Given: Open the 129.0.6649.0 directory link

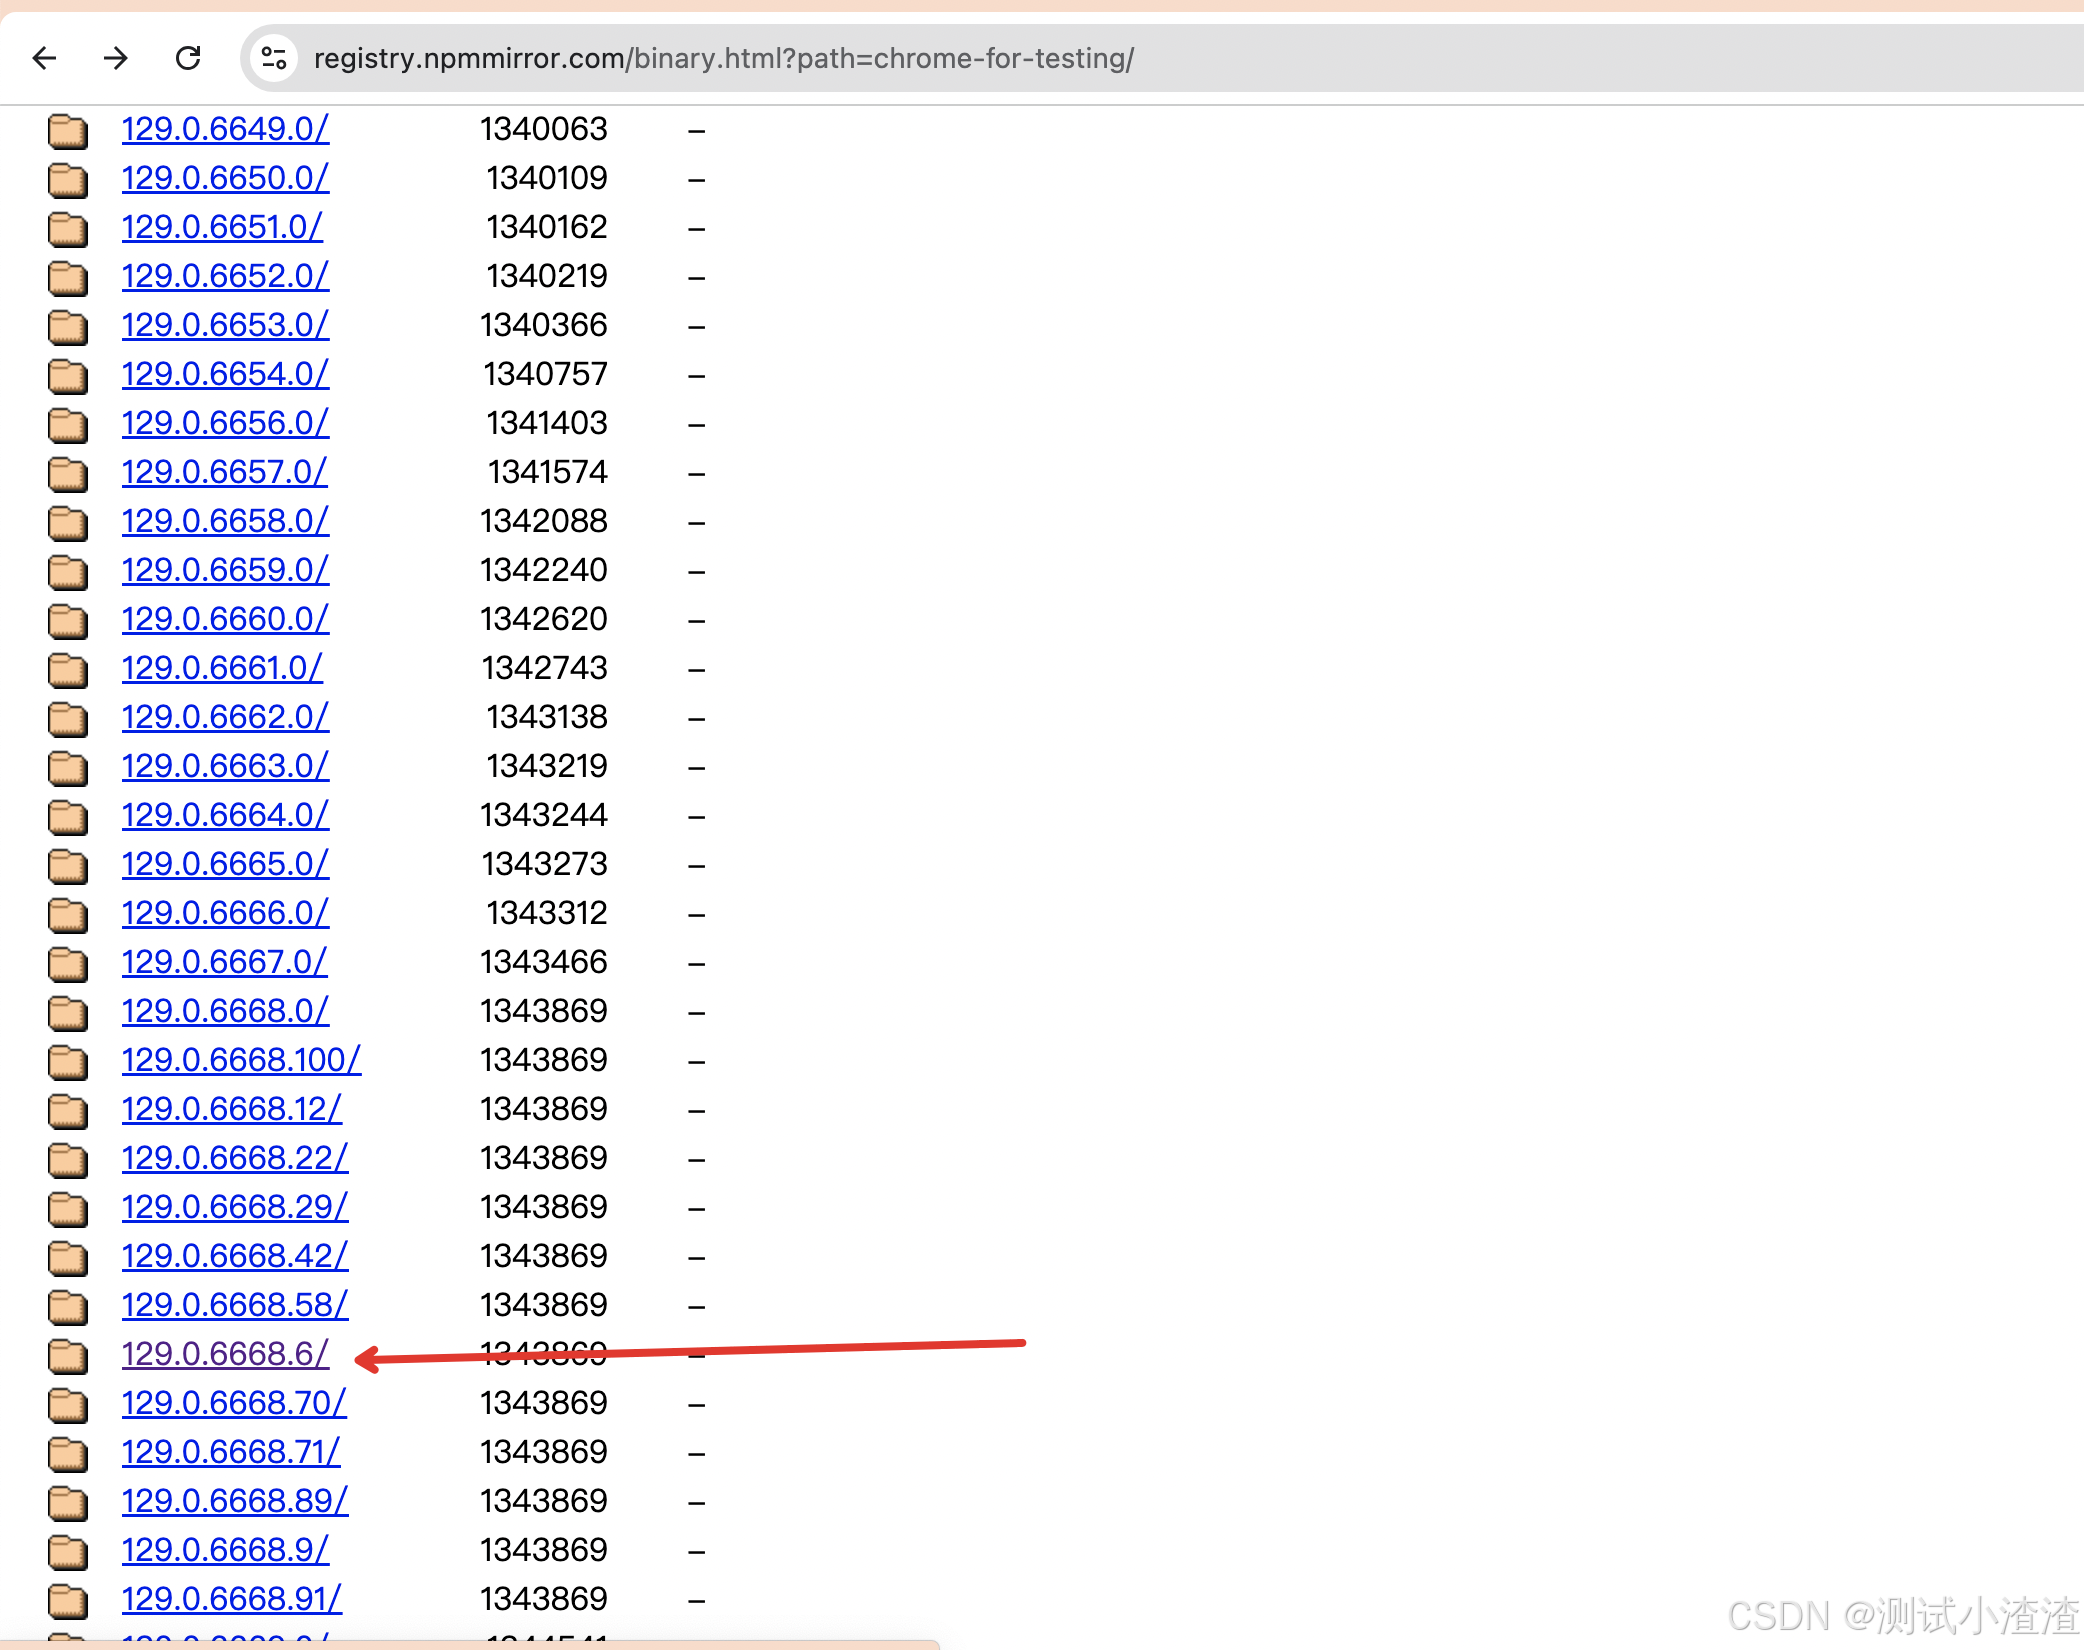Looking at the screenshot, I should coord(224,130).
